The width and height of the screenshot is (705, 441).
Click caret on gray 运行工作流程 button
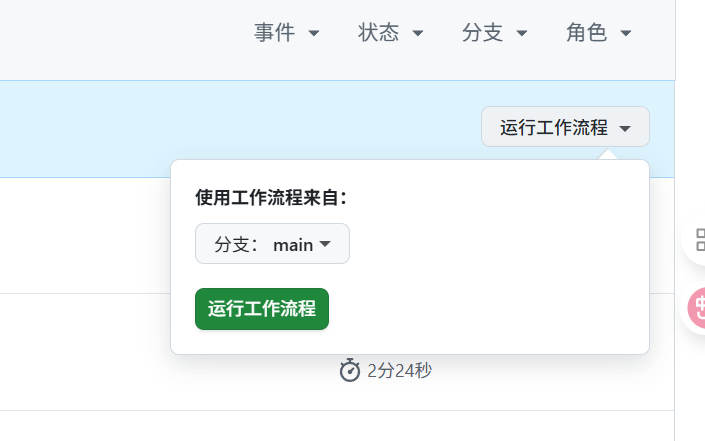(x=625, y=128)
